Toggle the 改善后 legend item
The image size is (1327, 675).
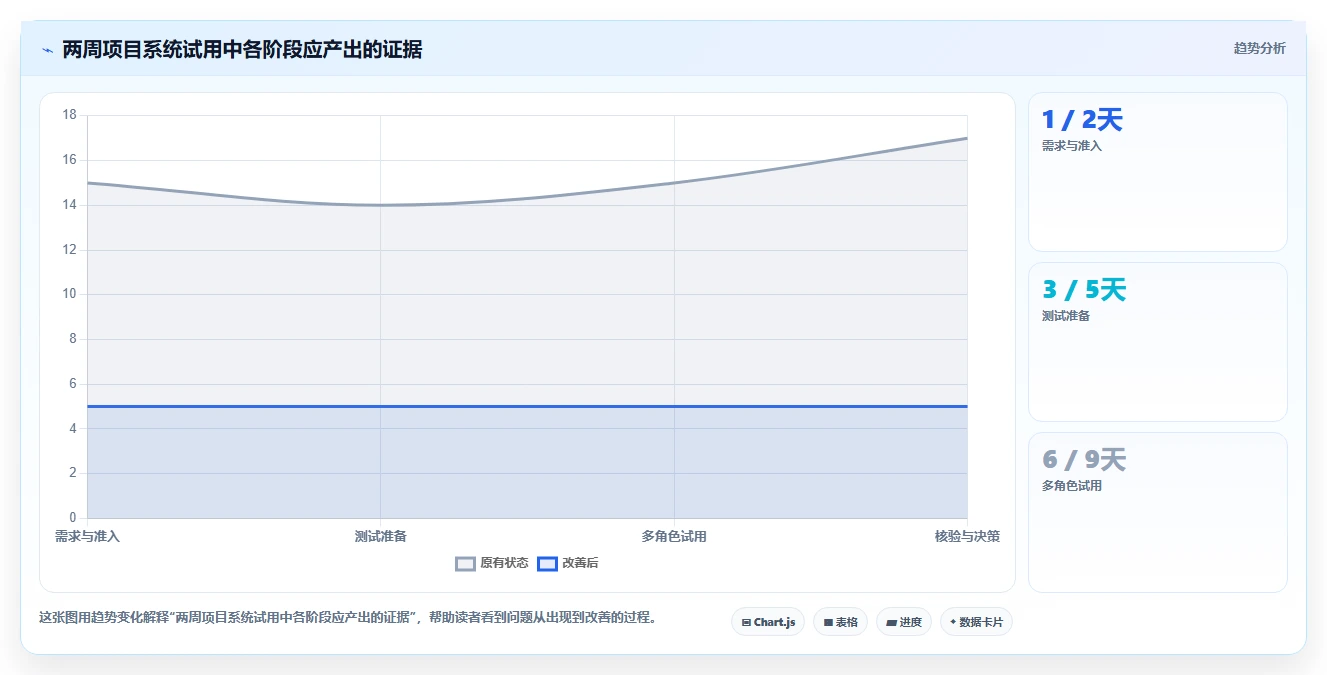coord(568,563)
